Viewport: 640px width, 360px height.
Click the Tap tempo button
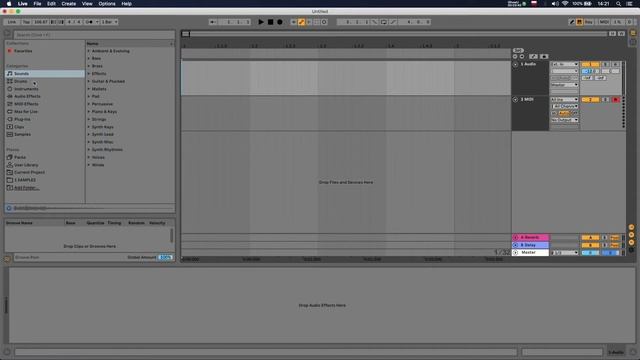[x=26, y=22]
